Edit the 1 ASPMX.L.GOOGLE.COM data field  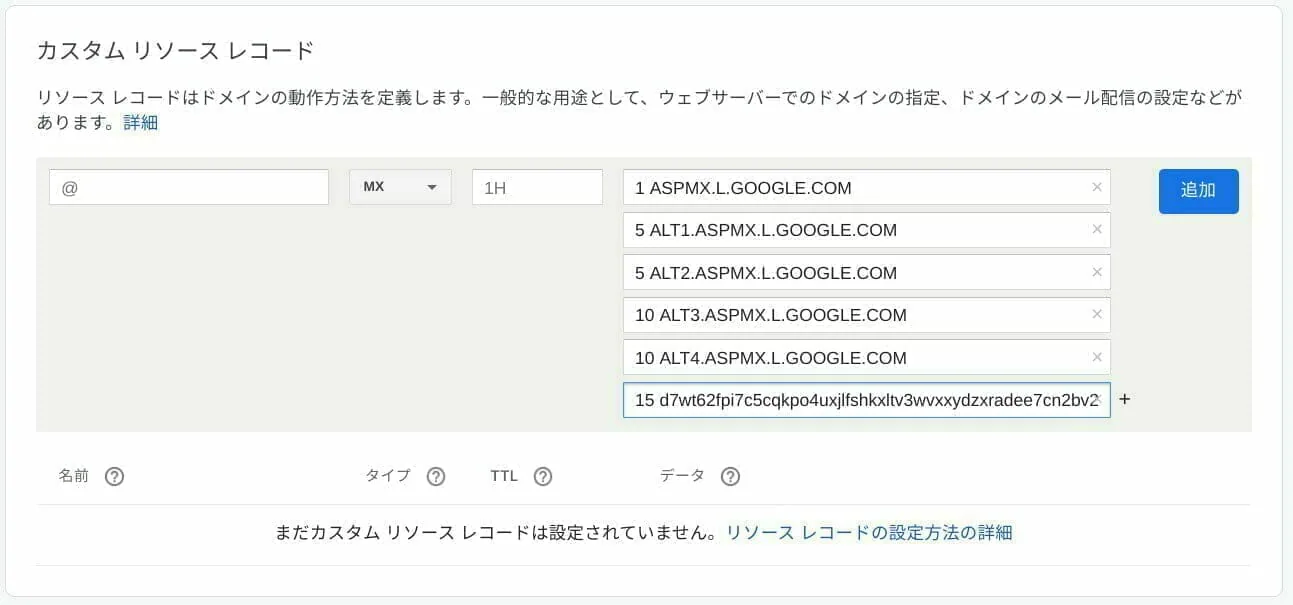[850, 187]
